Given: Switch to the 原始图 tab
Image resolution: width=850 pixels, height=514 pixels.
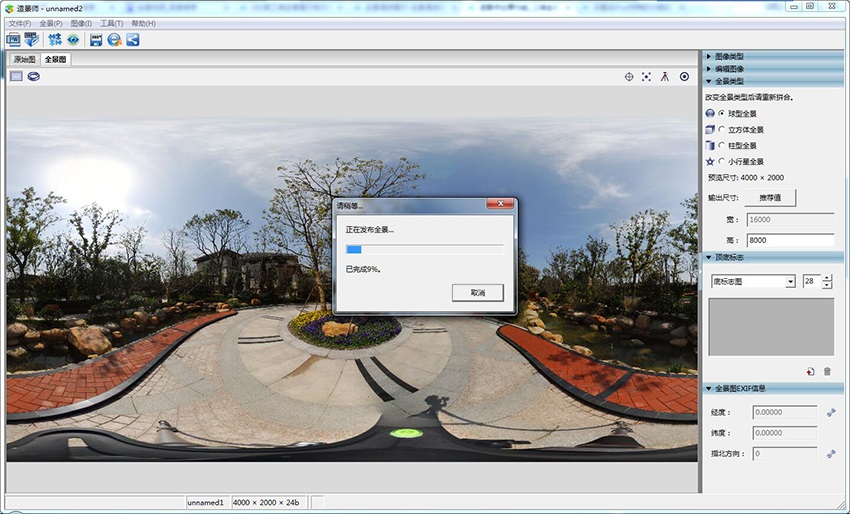Looking at the screenshot, I should coord(23,60).
